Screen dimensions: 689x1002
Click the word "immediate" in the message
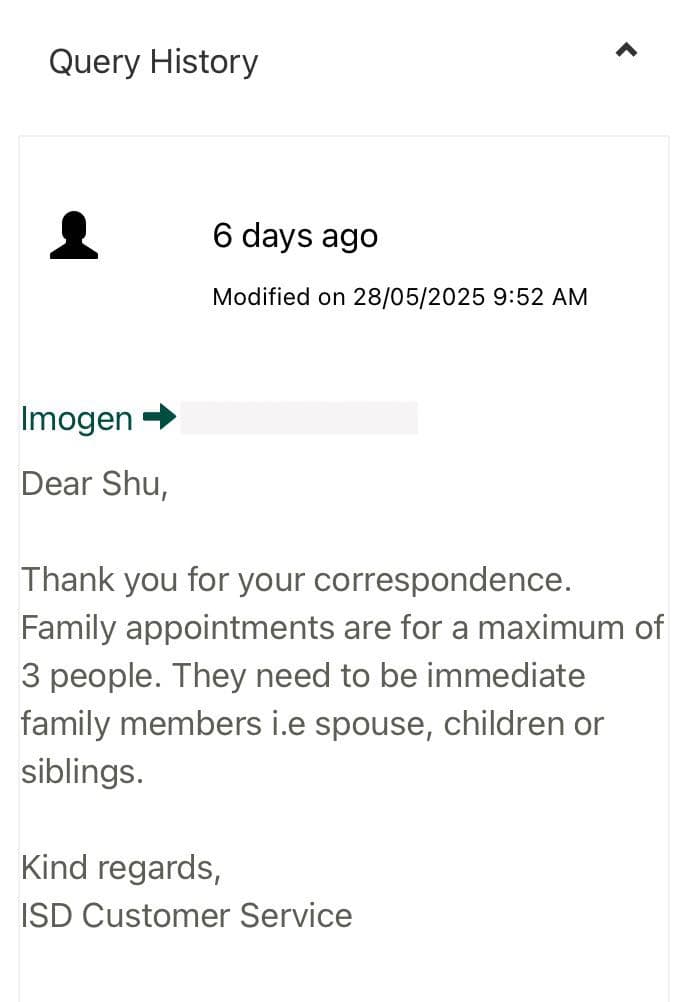(x=505, y=676)
